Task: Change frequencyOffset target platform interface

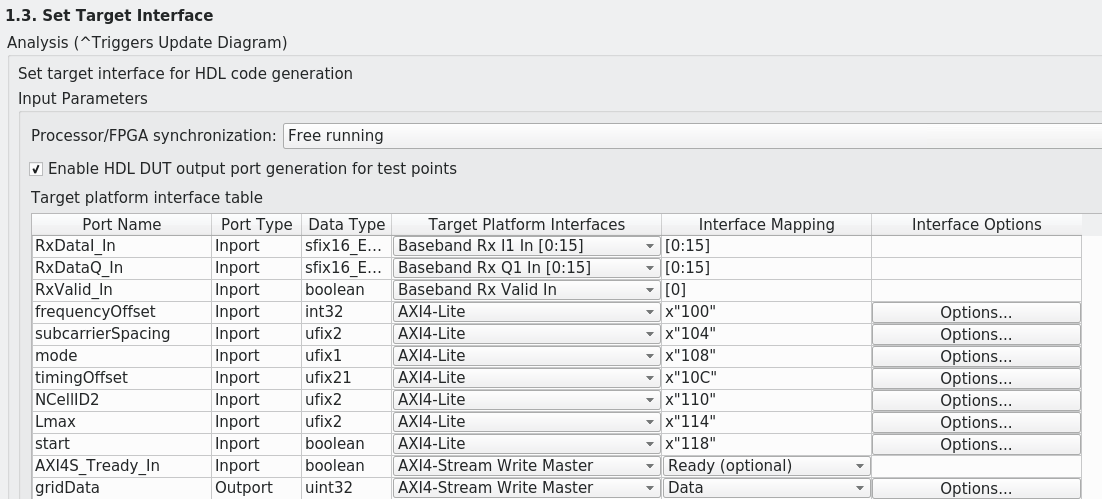Action: [x=526, y=312]
